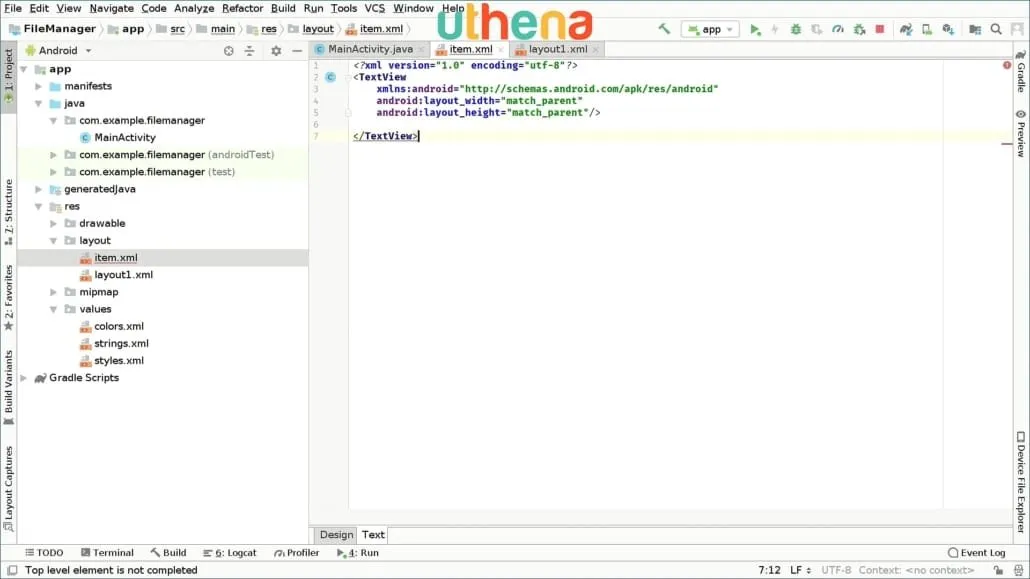
Task: Run the app with green play icon
Action: coord(755,30)
